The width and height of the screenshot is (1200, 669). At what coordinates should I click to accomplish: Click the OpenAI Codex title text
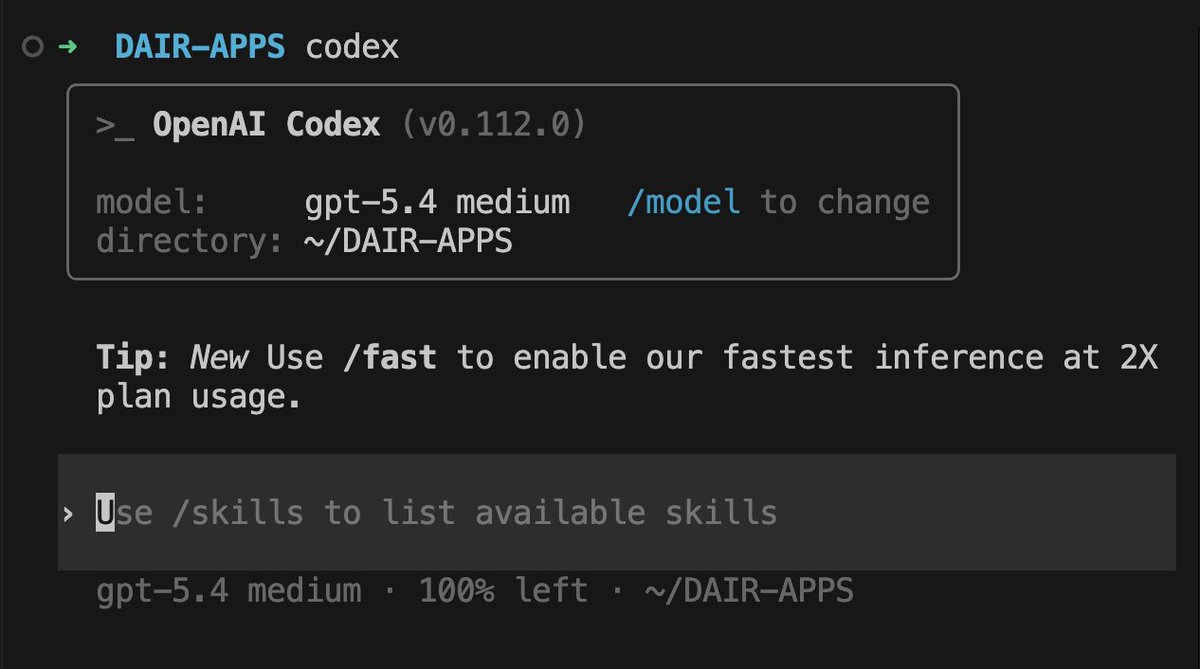pos(266,125)
